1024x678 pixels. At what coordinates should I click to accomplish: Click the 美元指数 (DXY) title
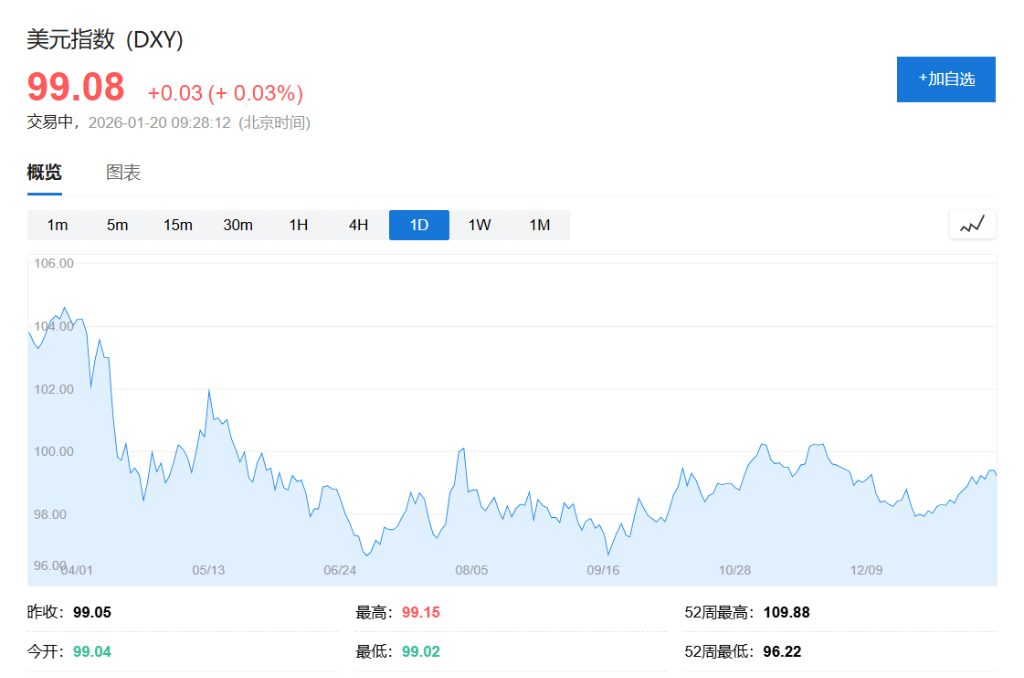click(103, 40)
